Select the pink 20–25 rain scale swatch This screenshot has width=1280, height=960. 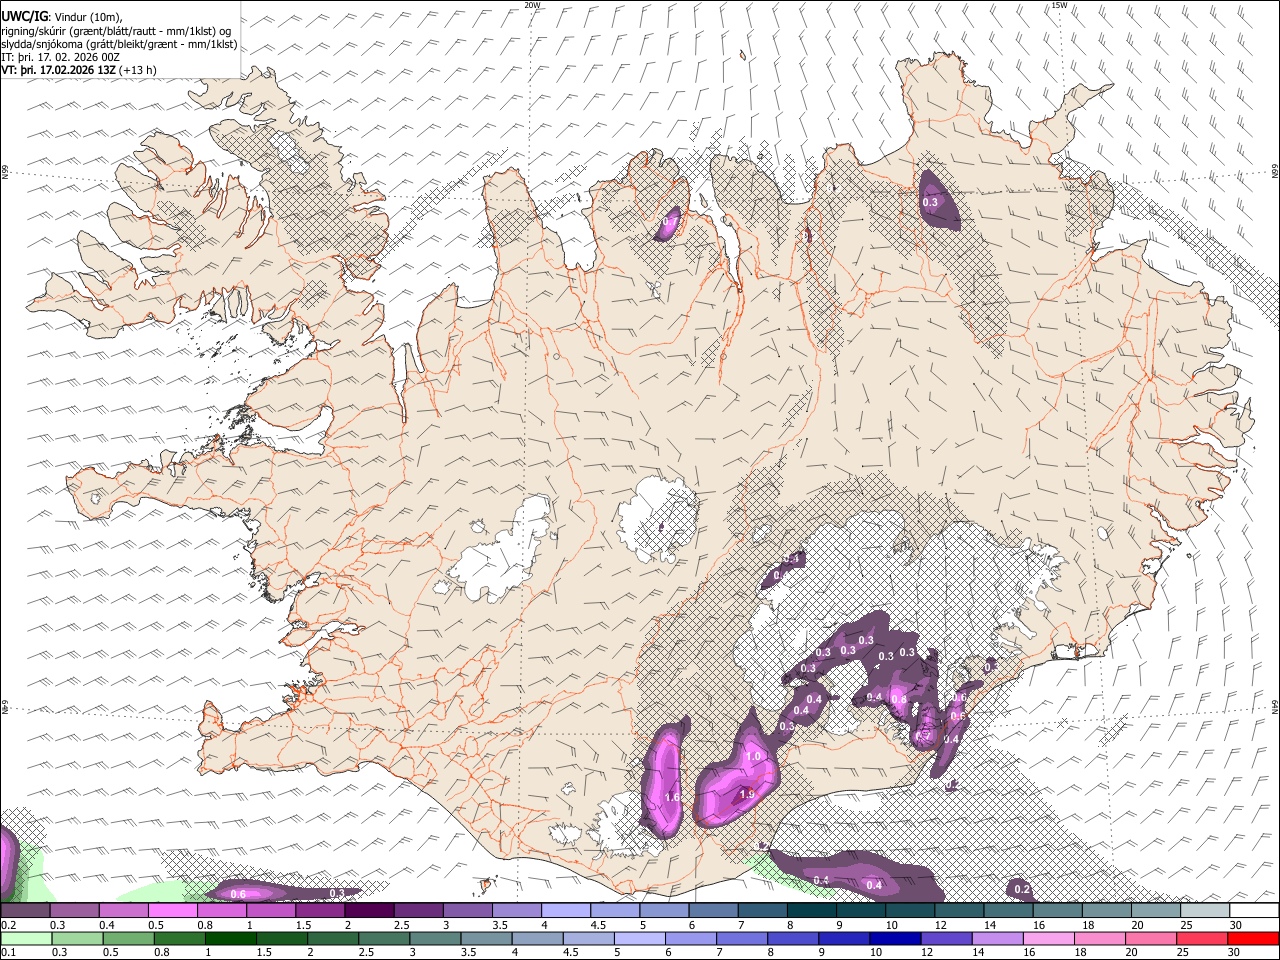point(1152,939)
